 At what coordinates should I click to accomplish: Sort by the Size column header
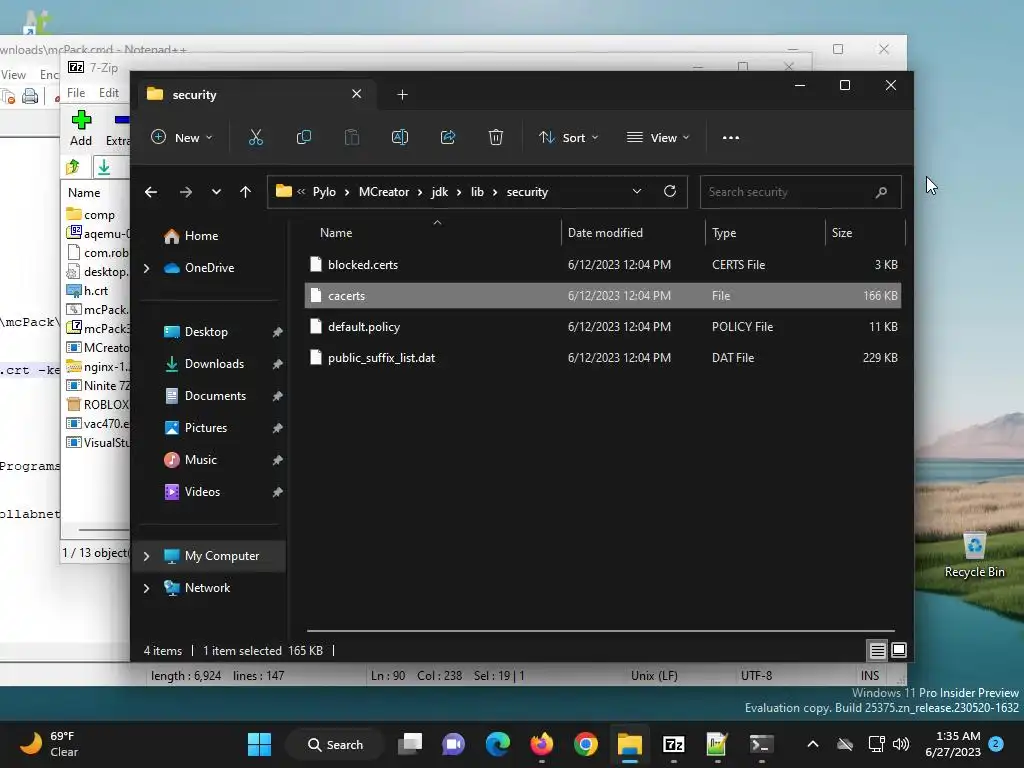pyautogui.click(x=865, y=233)
